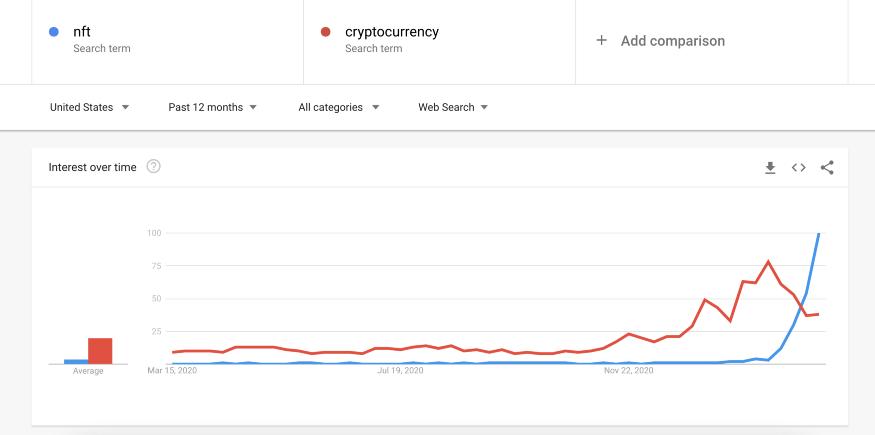The height and width of the screenshot is (435, 875).
Task: Download the Interest over time chart CSV
Action: tap(770, 167)
